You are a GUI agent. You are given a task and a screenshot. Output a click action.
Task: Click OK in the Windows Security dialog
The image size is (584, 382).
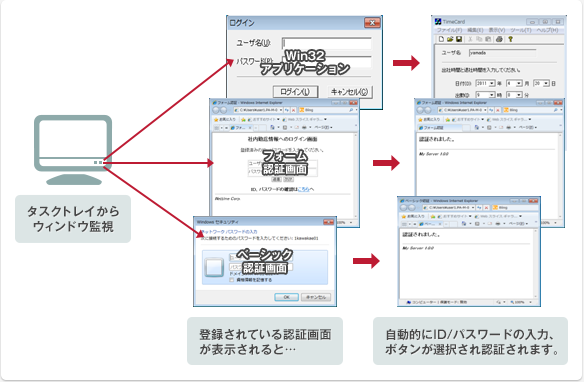286,297
